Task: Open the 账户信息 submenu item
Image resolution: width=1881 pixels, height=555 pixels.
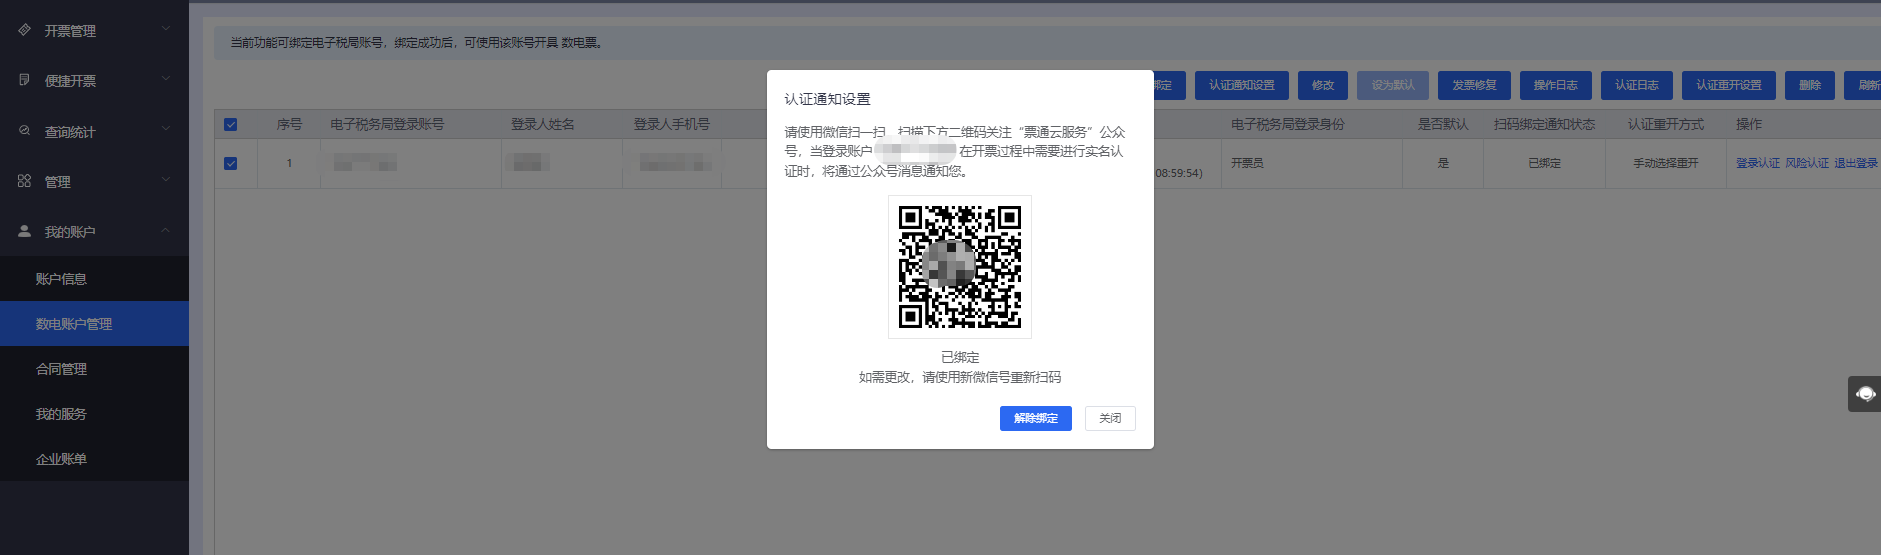Action: tap(94, 279)
